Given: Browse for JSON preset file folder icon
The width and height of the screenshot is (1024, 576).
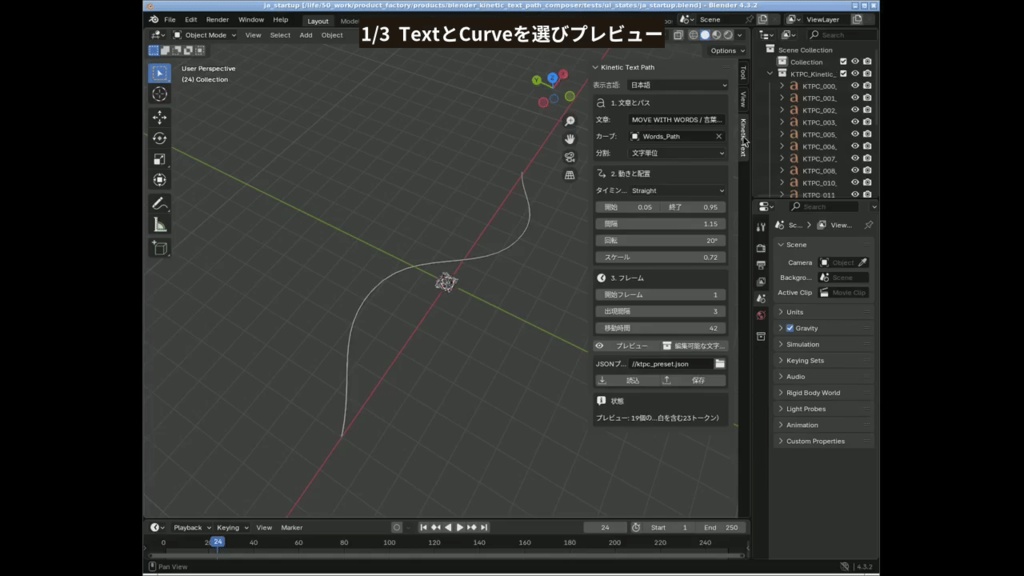Looking at the screenshot, I should coord(720,364).
